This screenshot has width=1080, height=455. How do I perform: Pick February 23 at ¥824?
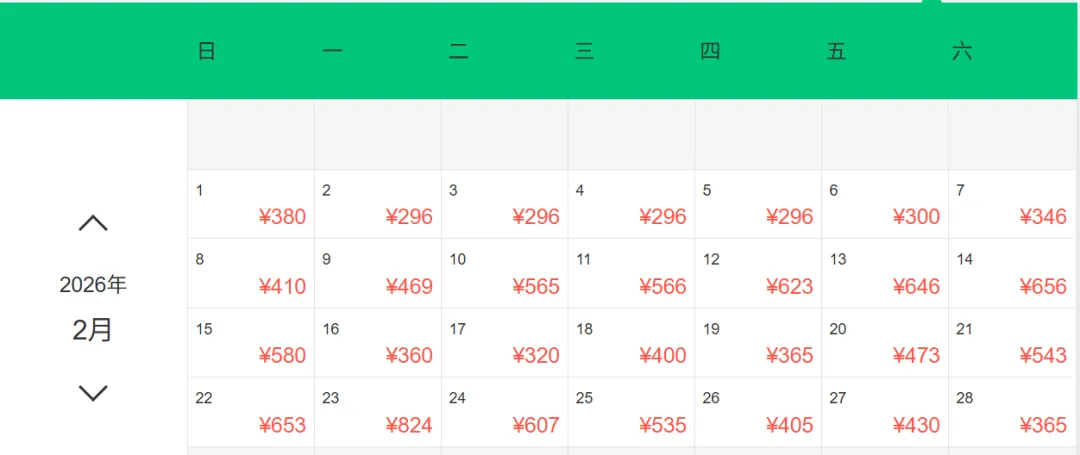pyautogui.click(x=378, y=412)
